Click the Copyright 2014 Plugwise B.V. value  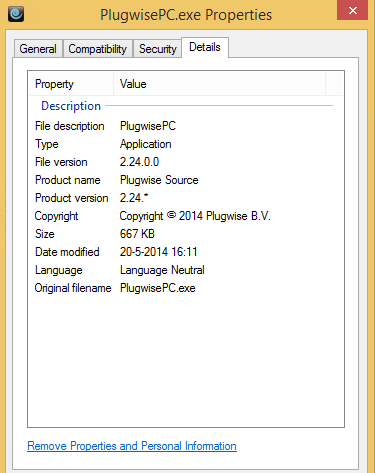tap(195, 216)
